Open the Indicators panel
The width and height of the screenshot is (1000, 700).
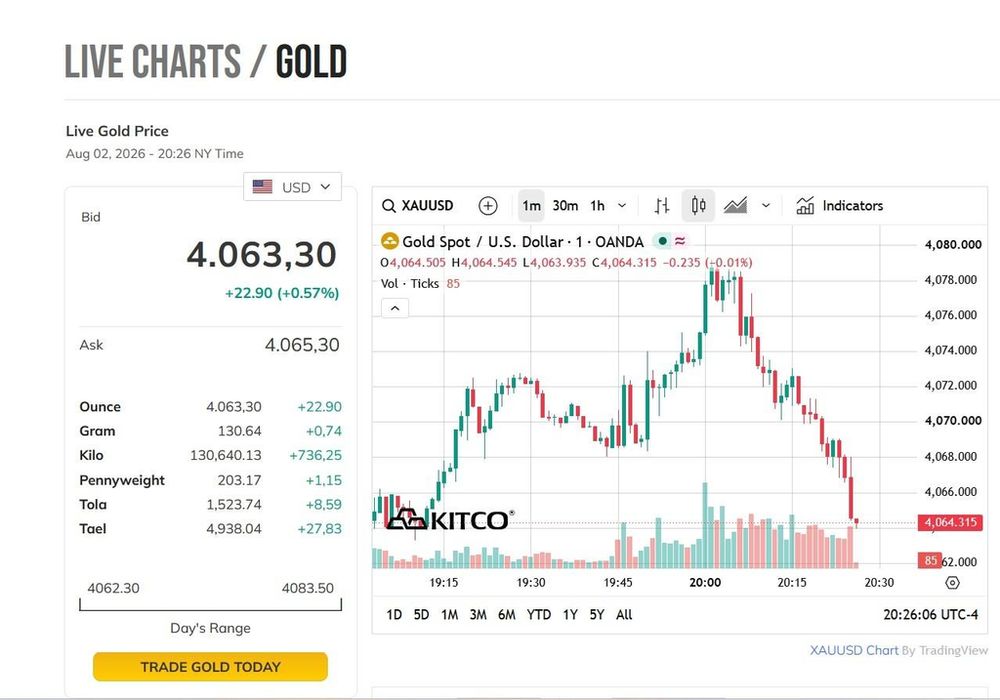pyautogui.click(x=839, y=206)
